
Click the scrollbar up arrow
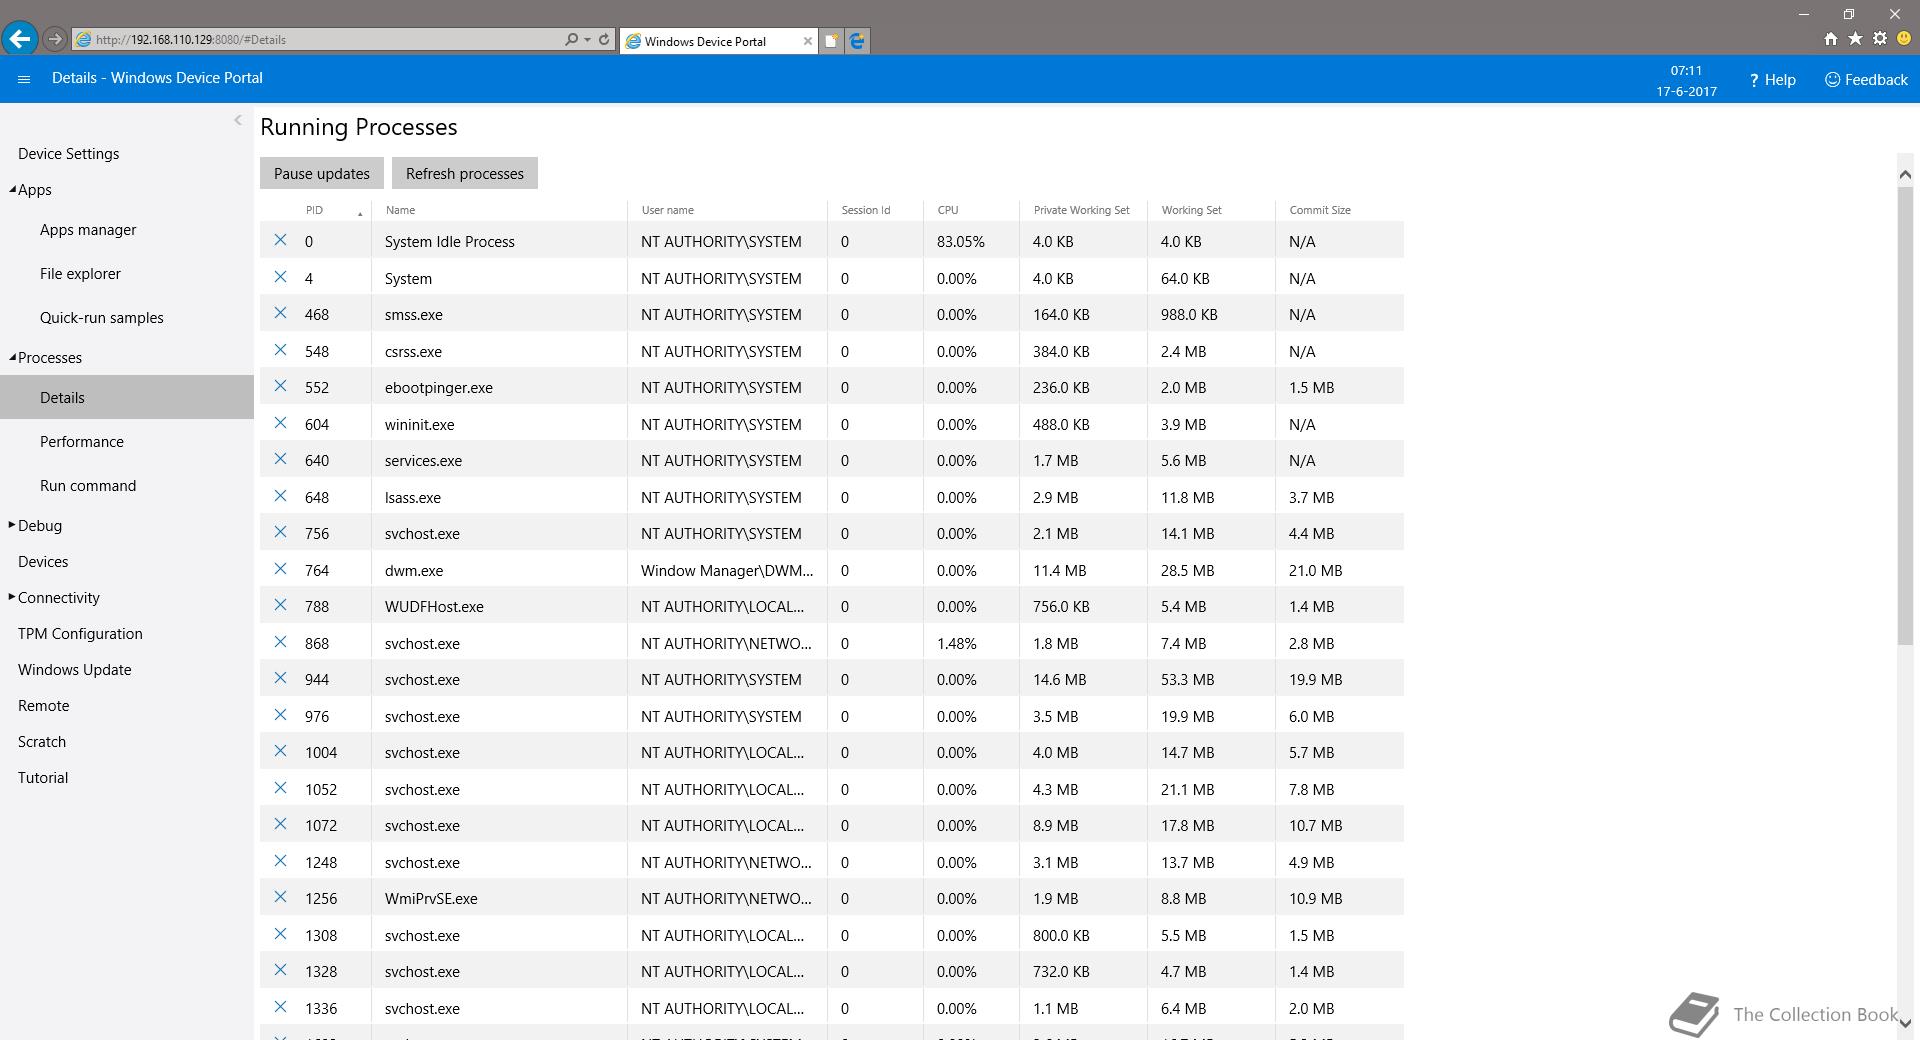[1905, 174]
